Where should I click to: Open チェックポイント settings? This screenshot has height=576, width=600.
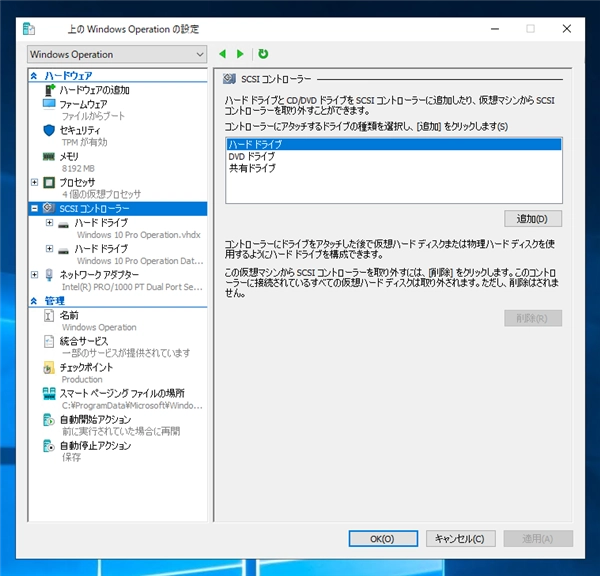(86, 367)
